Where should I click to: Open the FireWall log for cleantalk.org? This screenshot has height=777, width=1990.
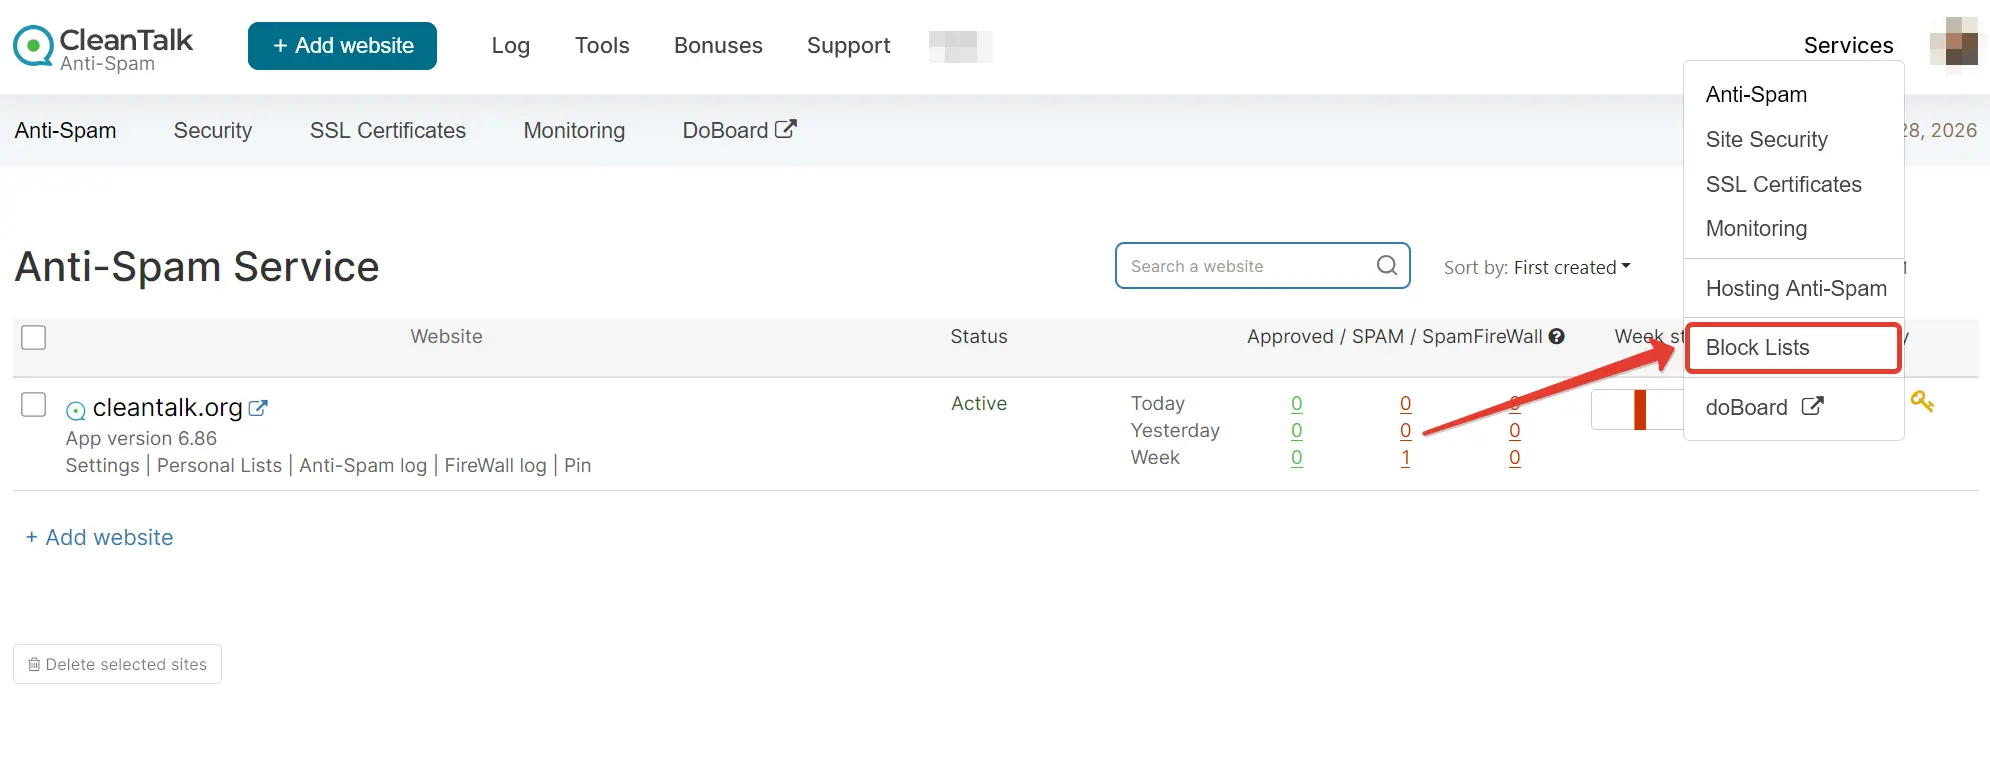pos(495,465)
